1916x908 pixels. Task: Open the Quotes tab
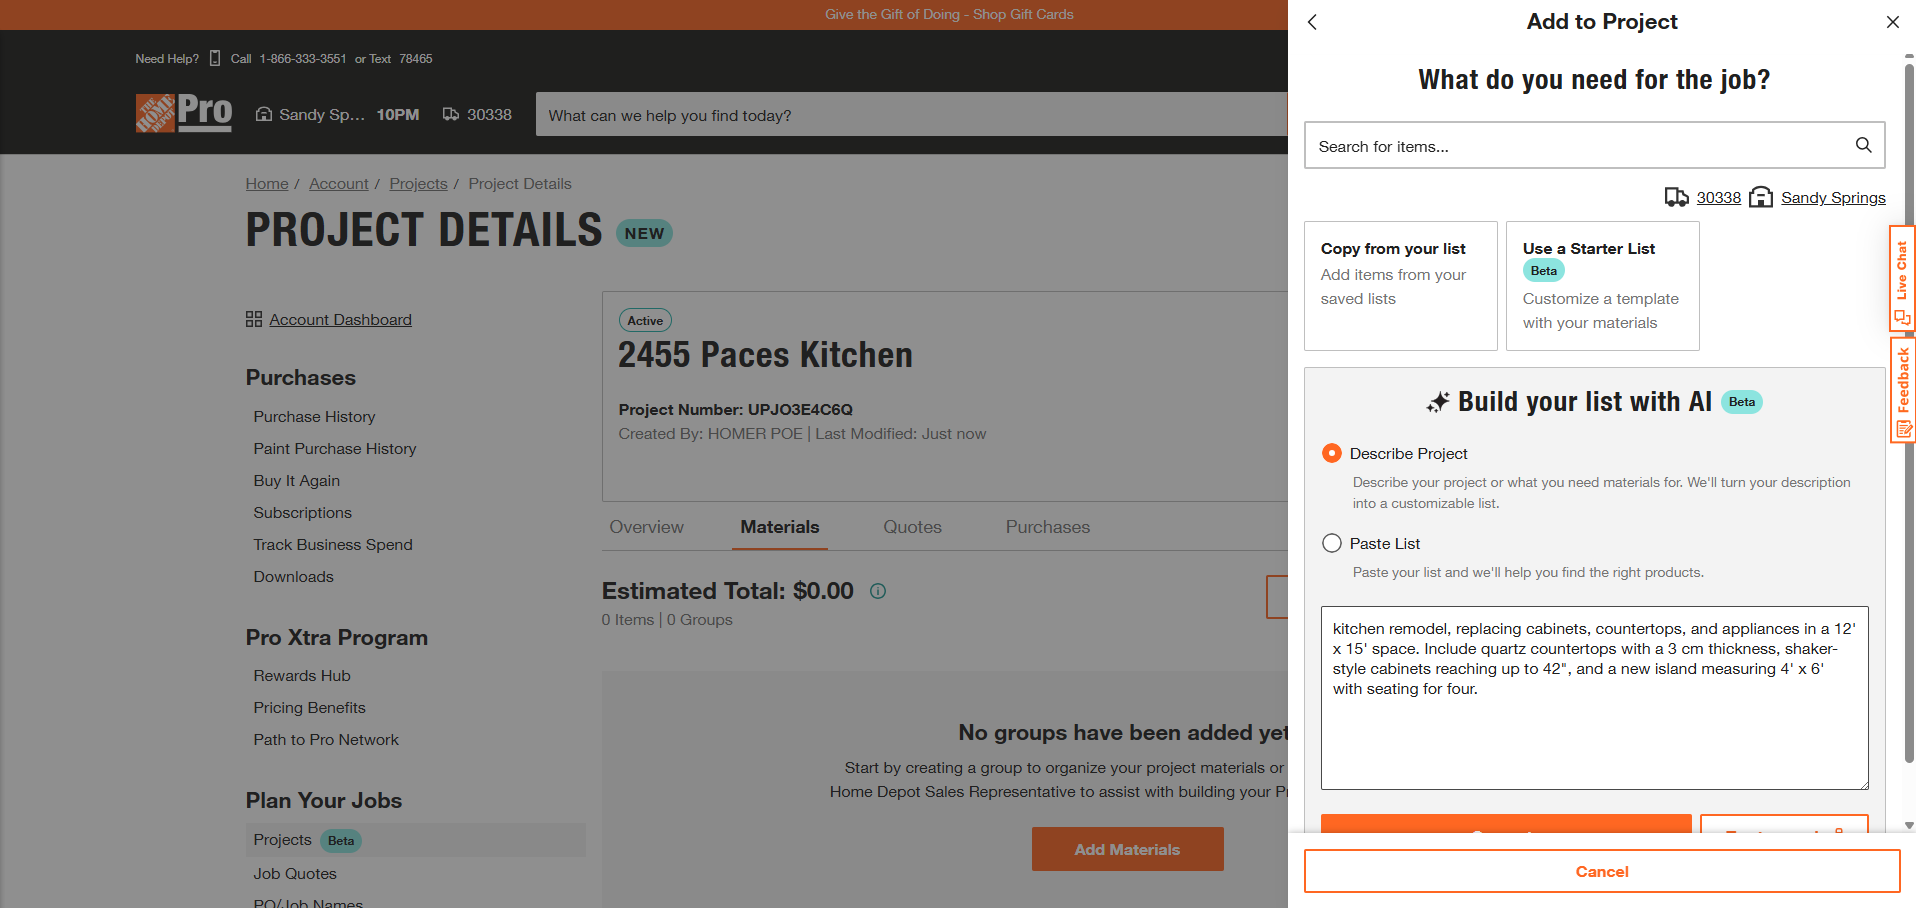click(912, 527)
